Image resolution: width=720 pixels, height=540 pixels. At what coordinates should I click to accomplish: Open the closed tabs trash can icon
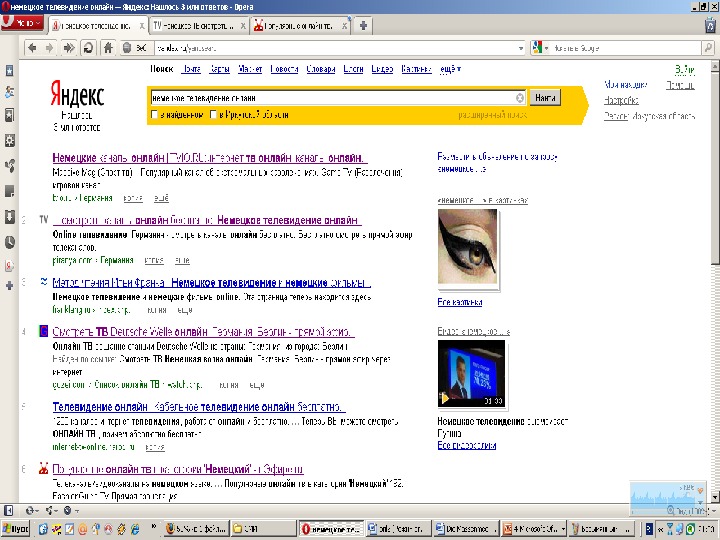click(x=710, y=25)
